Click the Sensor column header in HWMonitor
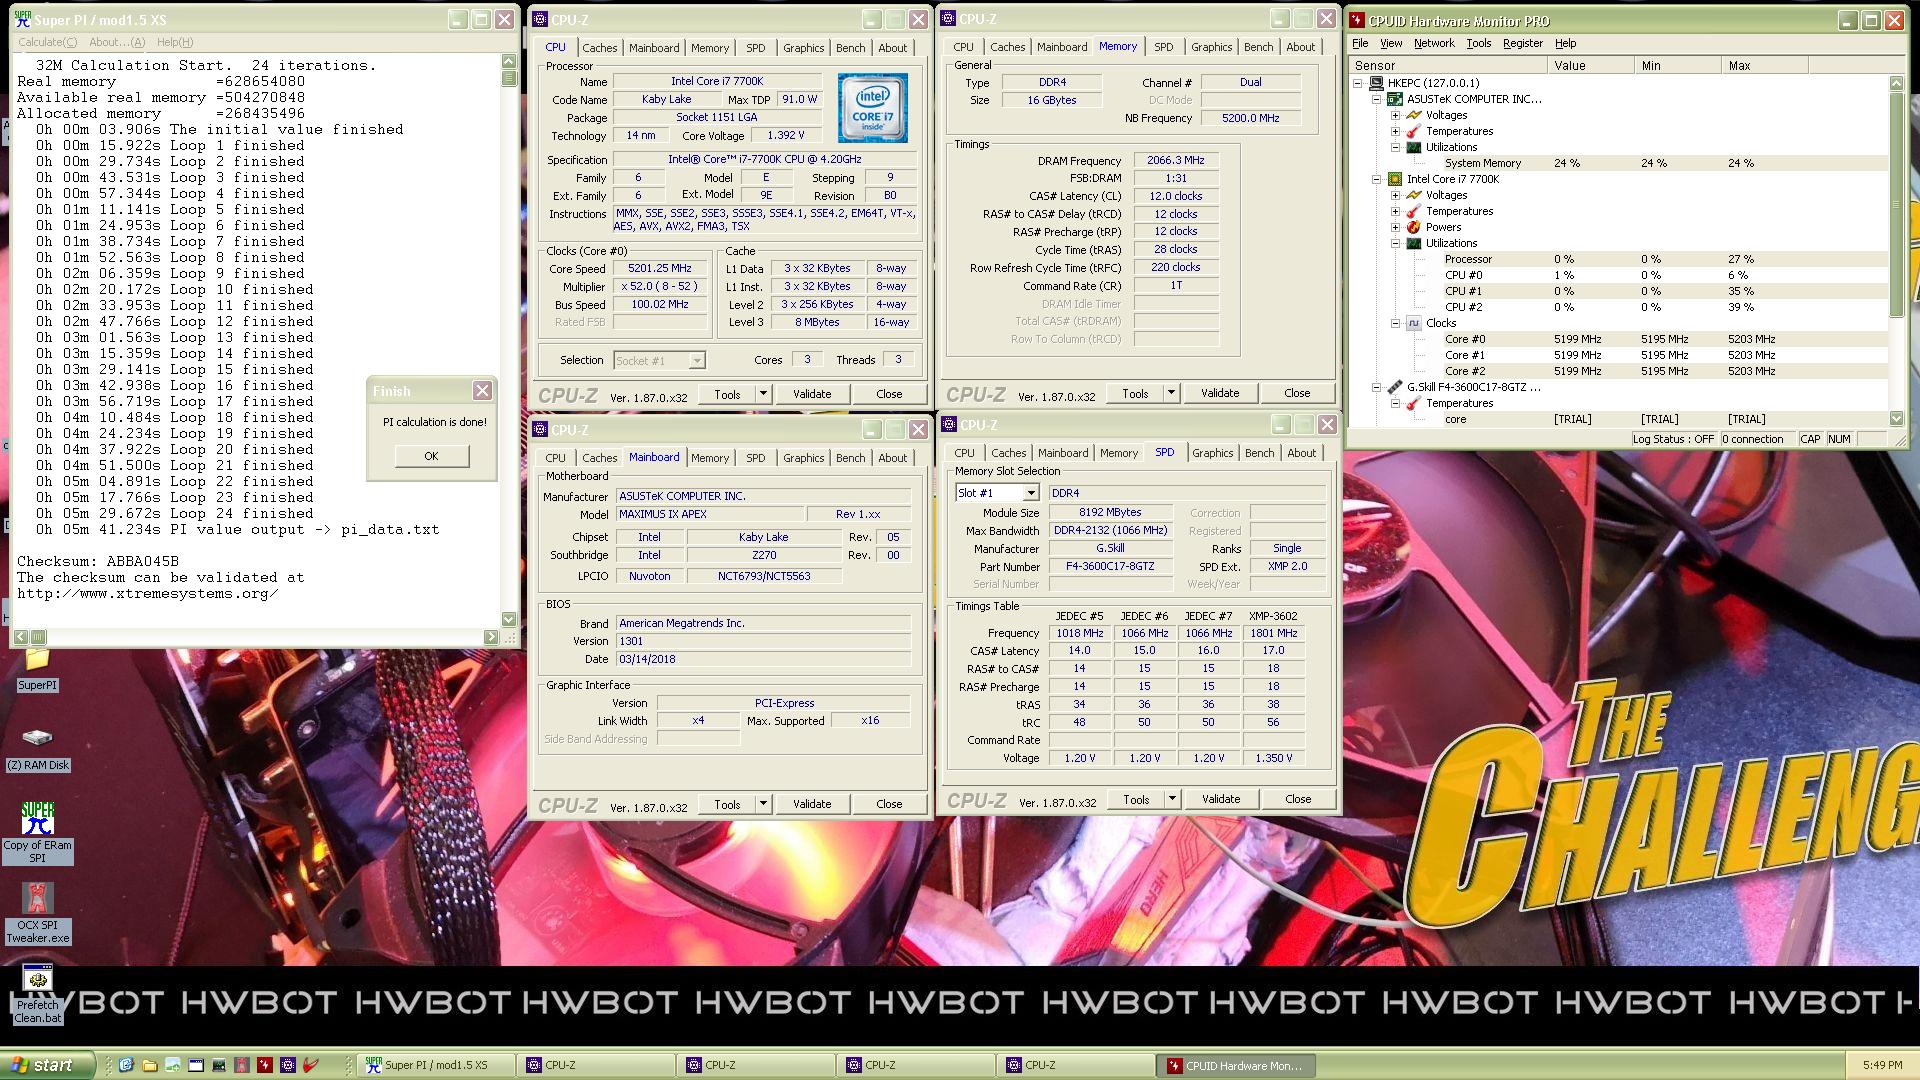Viewport: 1920px width, 1080px height. pos(1447,65)
